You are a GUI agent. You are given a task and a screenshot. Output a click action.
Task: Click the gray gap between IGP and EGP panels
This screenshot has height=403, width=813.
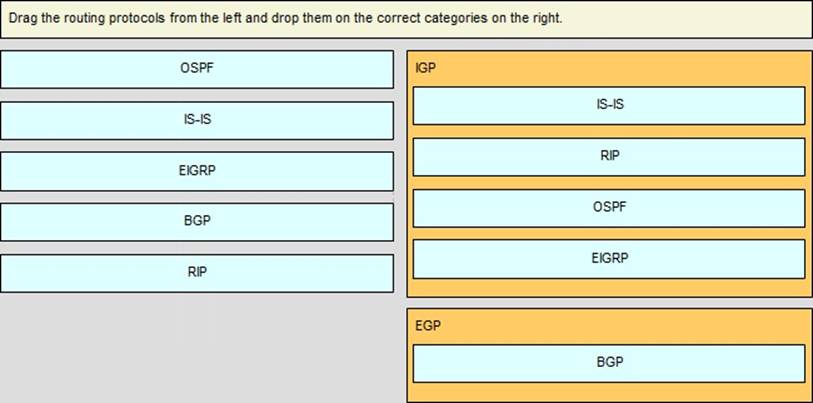coord(609,303)
